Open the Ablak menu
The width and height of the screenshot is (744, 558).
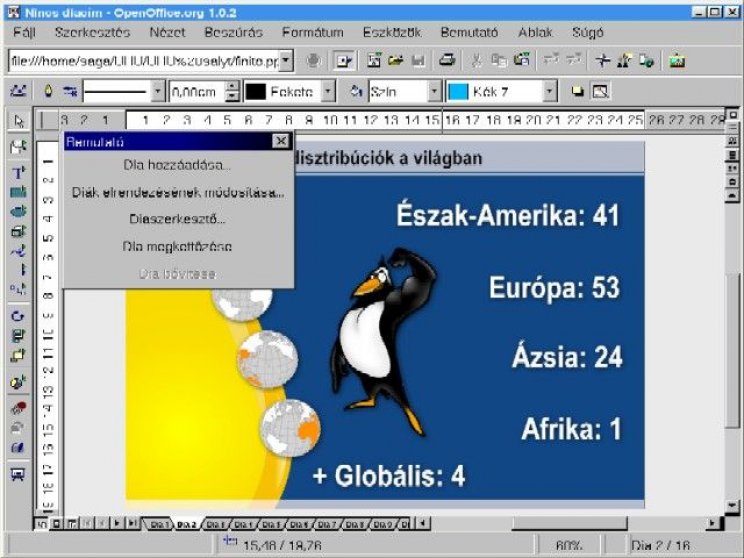coord(535,32)
